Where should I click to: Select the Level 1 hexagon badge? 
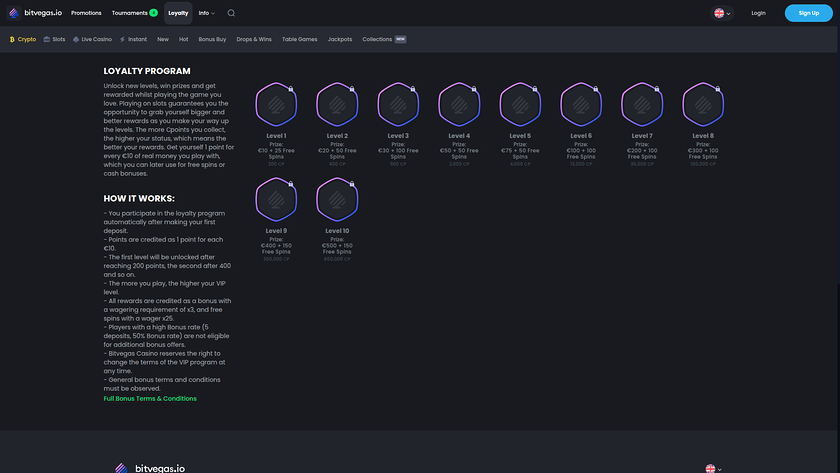pyautogui.click(x=276, y=104)
